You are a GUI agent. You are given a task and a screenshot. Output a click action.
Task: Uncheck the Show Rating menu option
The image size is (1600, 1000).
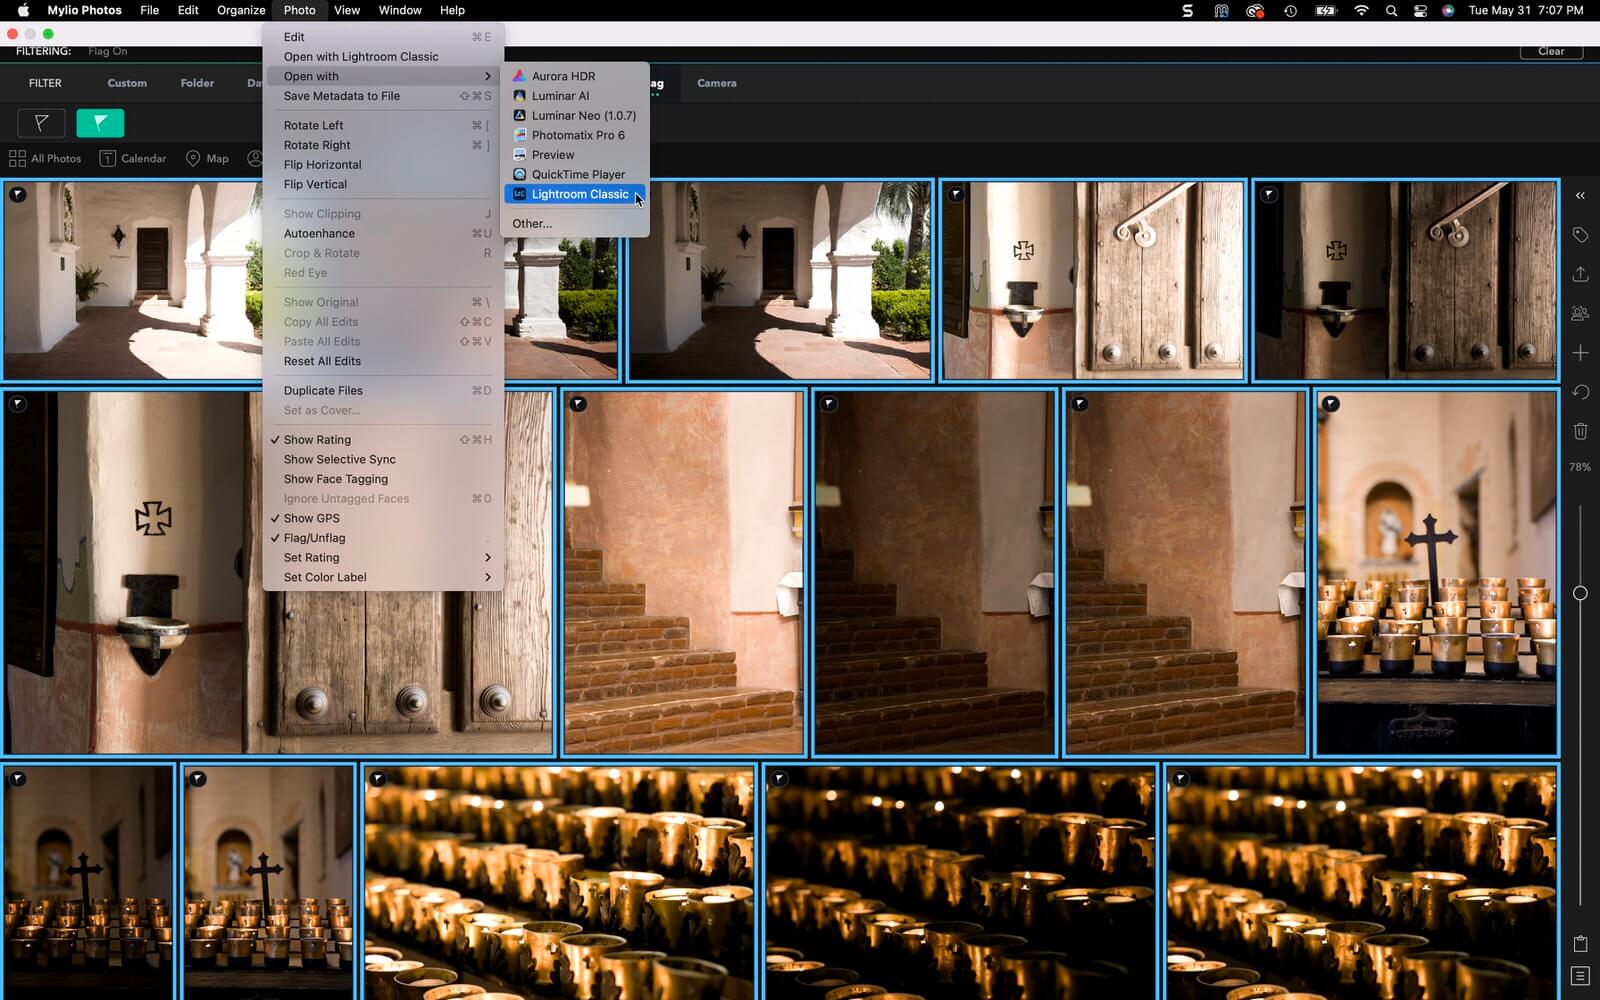pyautogui.click(x=317, y=440)
